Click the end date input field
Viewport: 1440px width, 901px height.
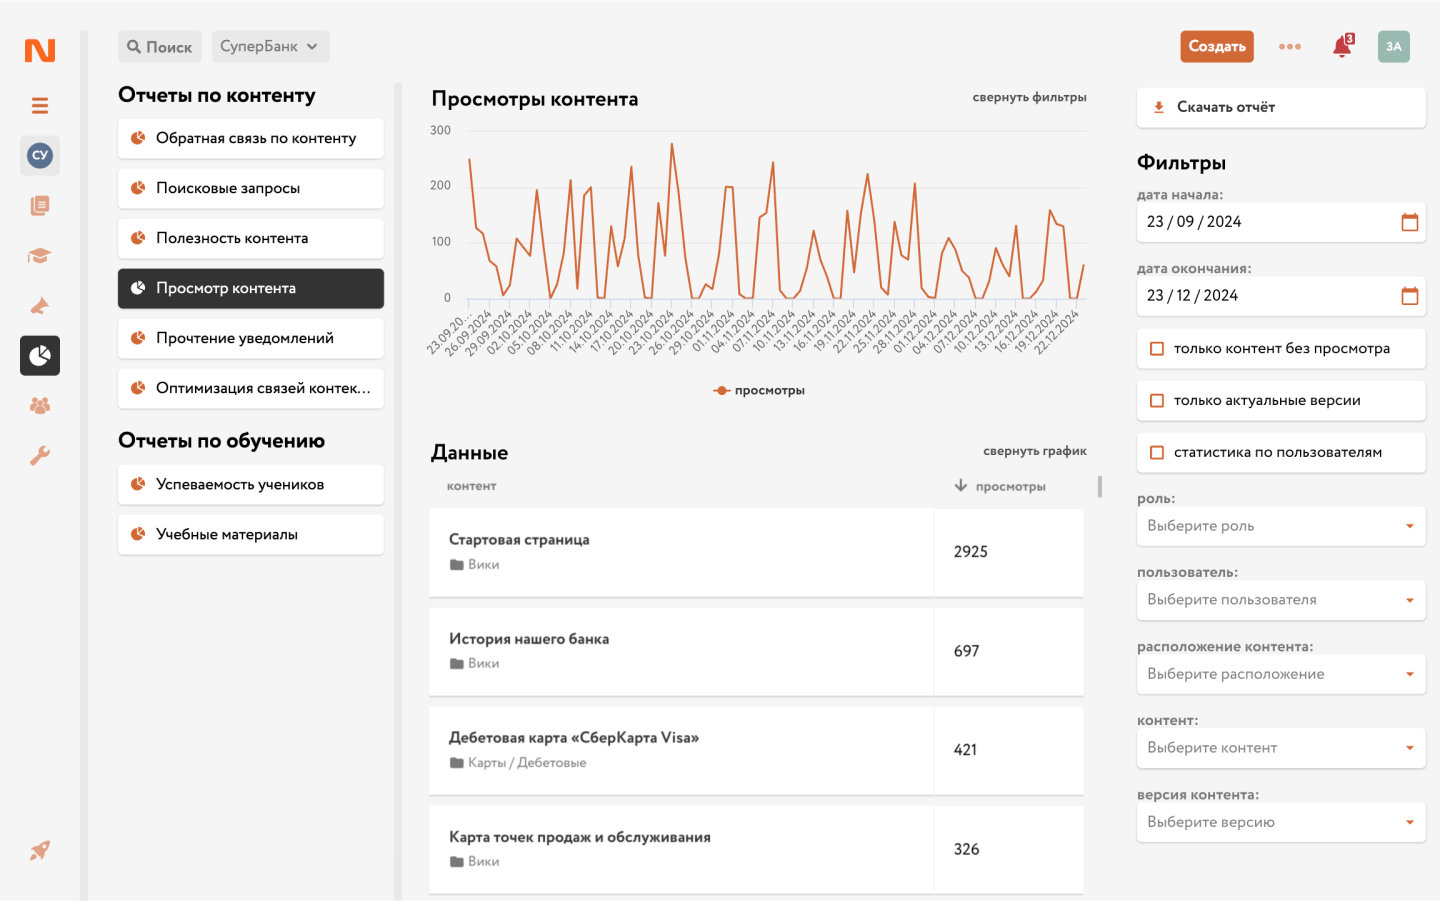pyautogui.click(x=1265, y=296)
